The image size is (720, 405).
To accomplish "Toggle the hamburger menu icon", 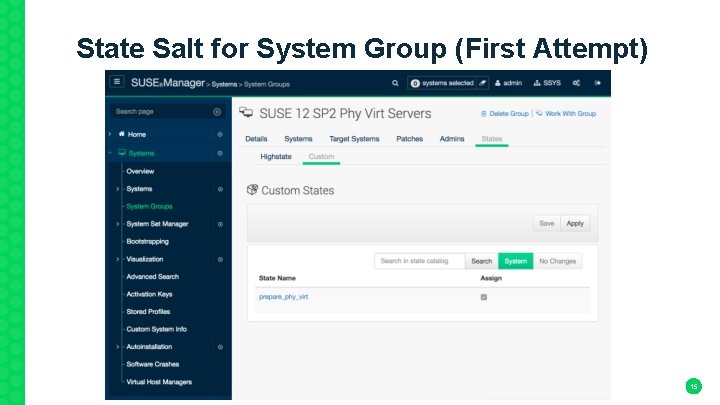I will pyautogui.click(x=117, y=82).
